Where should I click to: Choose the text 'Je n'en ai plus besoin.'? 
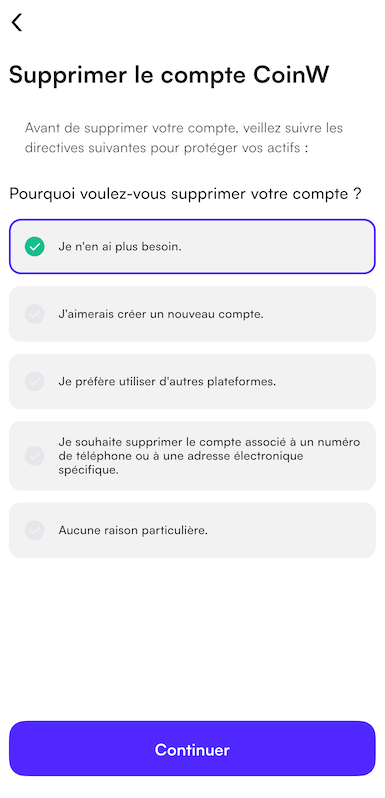click(120, 247)
